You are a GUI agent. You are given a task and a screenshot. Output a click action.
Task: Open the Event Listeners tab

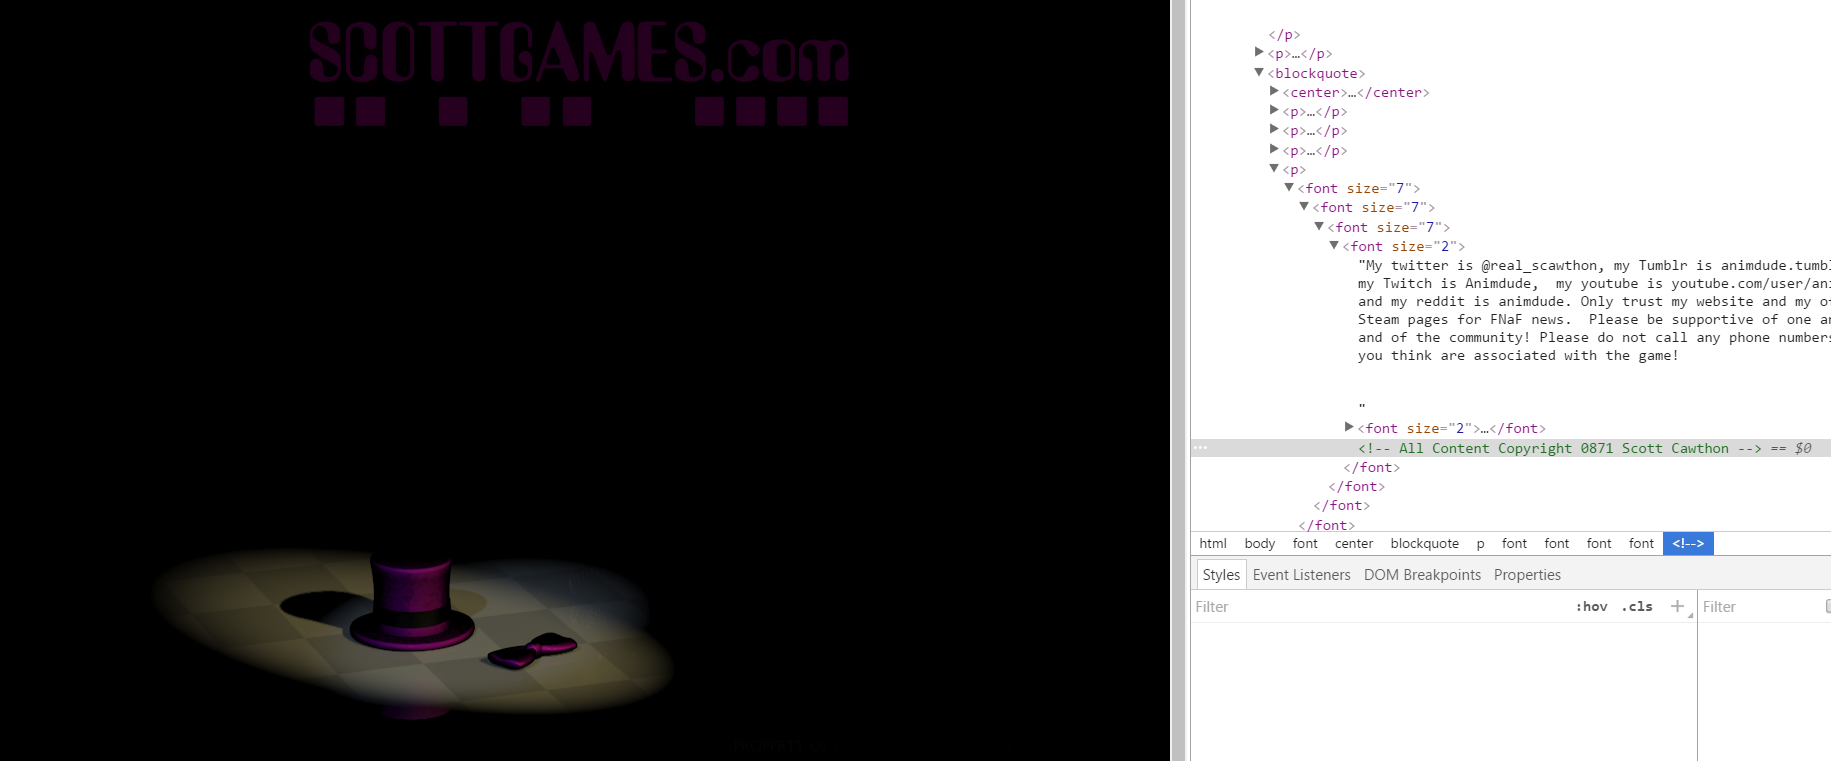(x=1301, y=574)
